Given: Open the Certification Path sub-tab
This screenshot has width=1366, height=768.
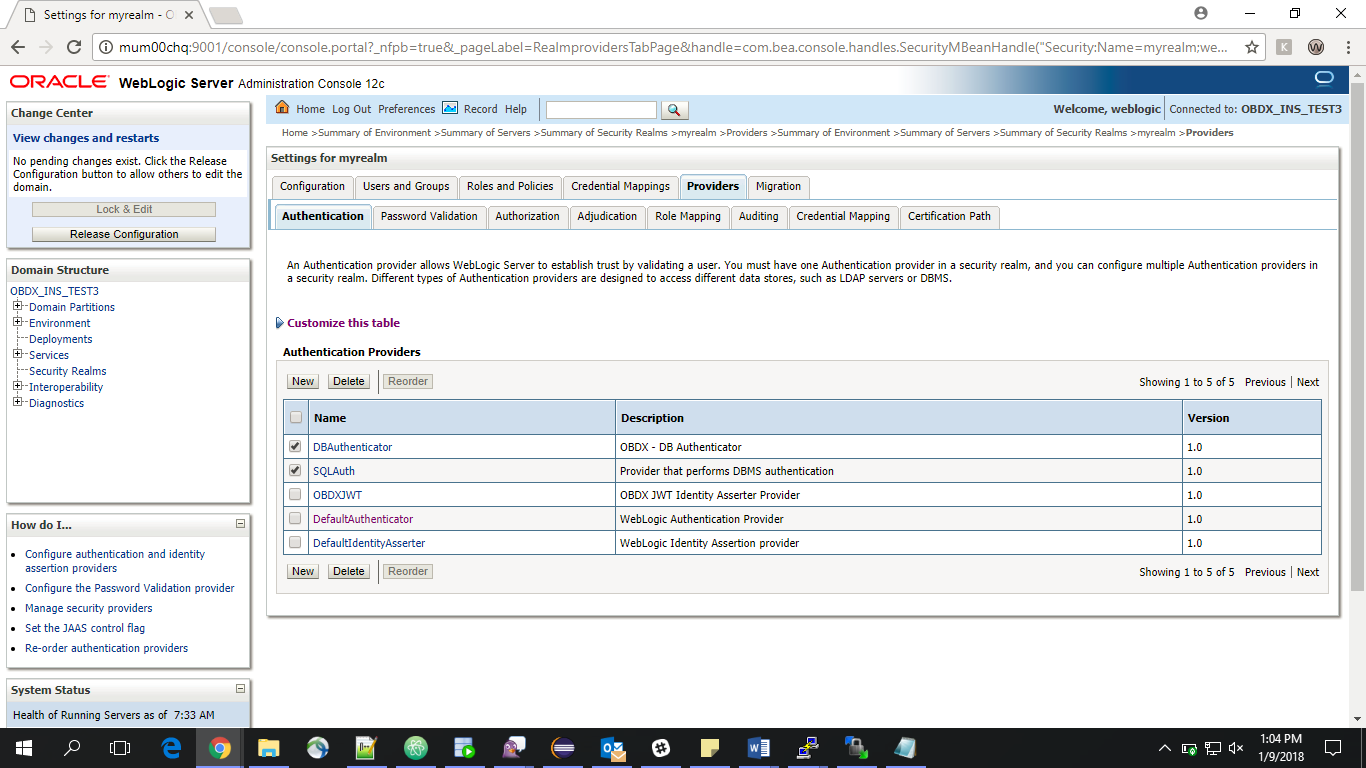Looking at the screenshot, I should (949, 216).
